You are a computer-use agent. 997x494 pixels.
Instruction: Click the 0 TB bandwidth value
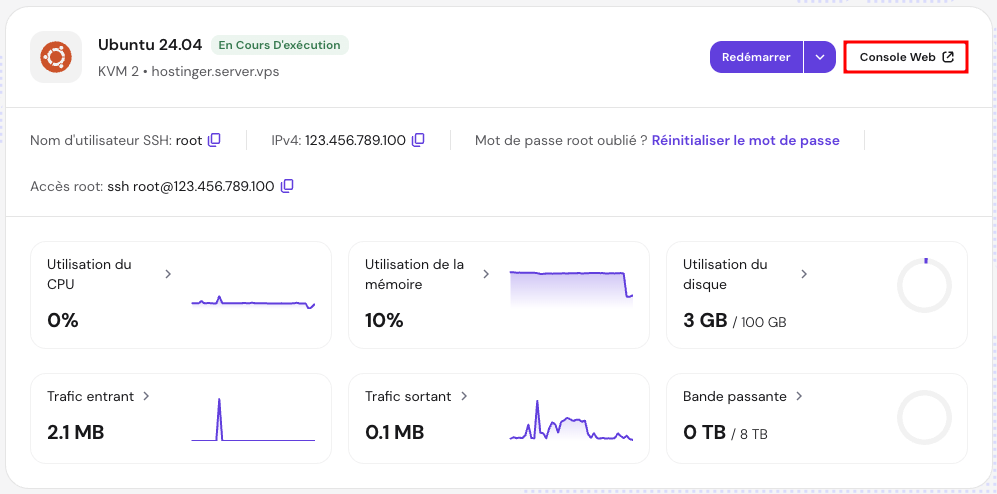tap(705, 433)
